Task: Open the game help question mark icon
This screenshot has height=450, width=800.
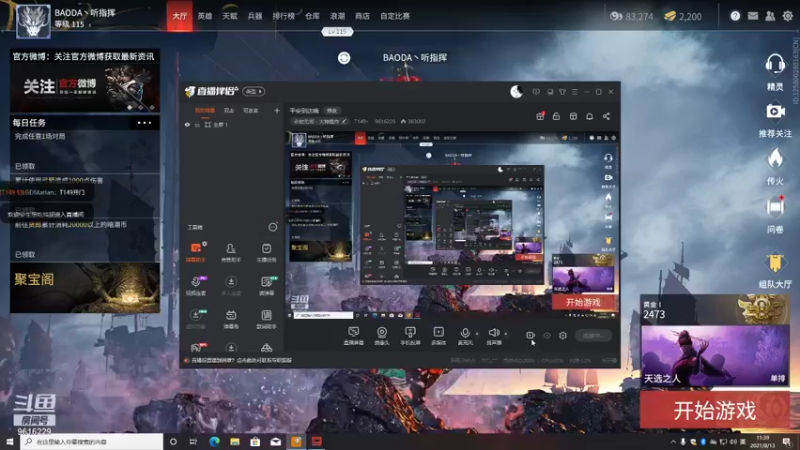Action: [735, 16]
